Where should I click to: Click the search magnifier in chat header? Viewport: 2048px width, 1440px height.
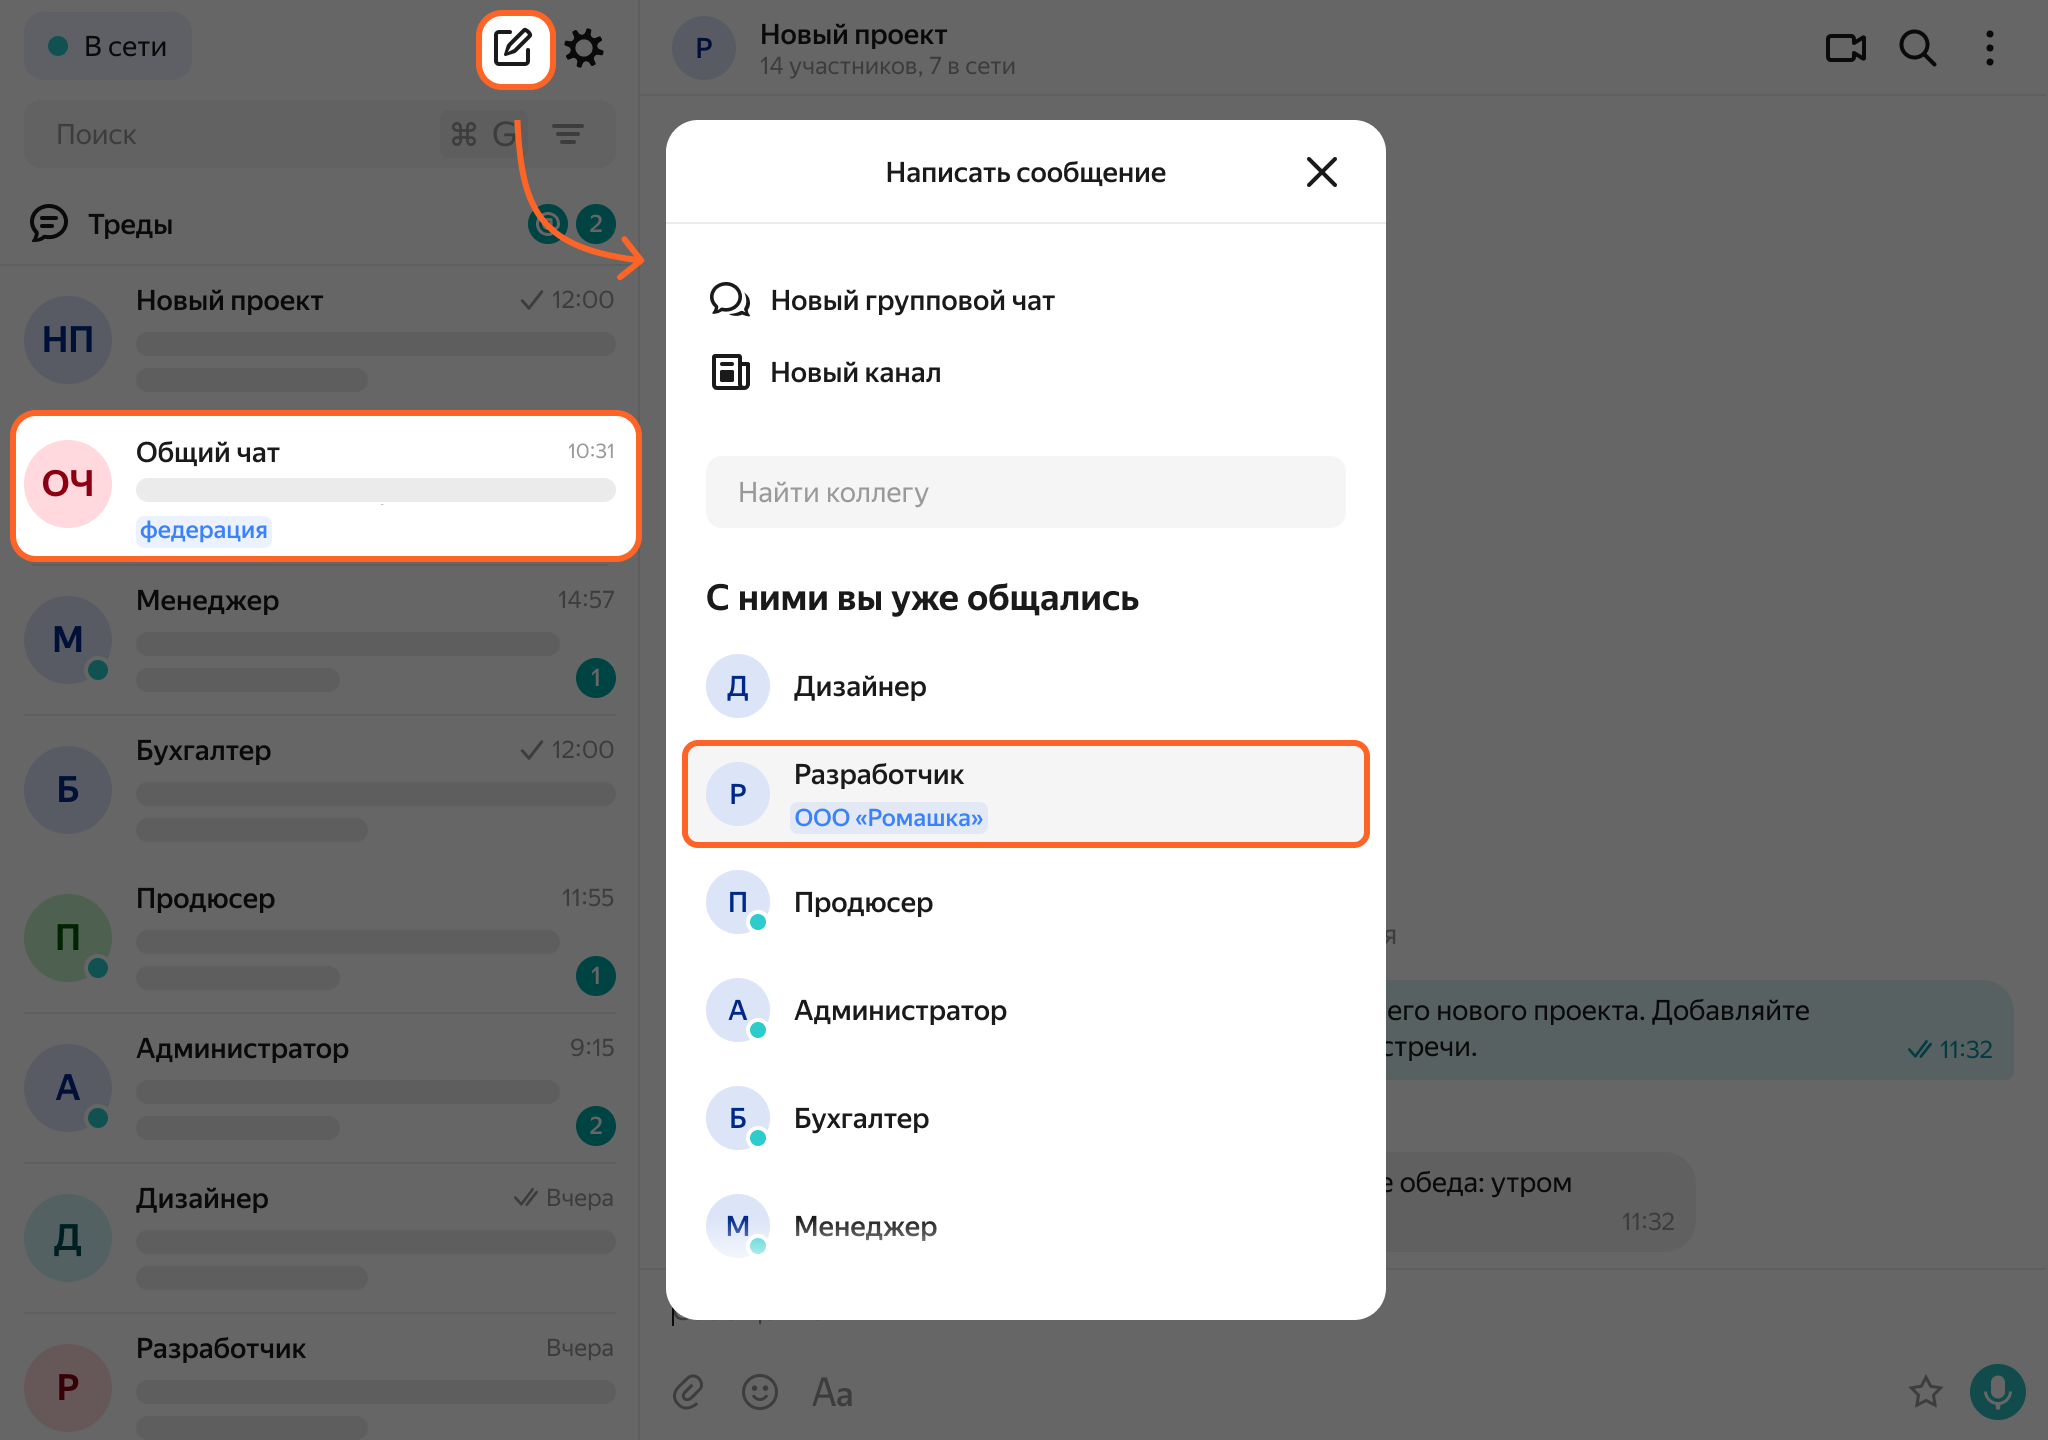[x=1917, y=48]
